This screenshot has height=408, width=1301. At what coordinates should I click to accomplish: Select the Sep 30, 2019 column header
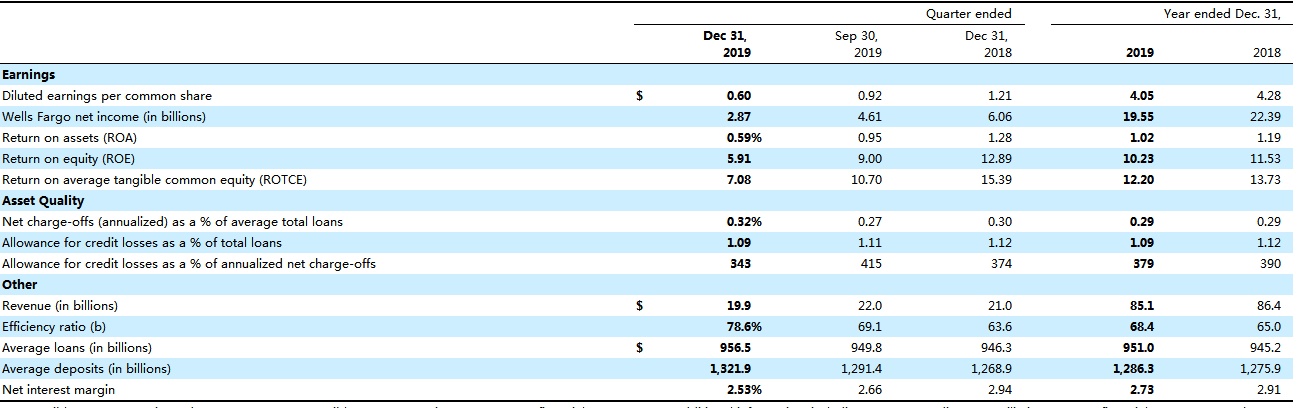862,44
